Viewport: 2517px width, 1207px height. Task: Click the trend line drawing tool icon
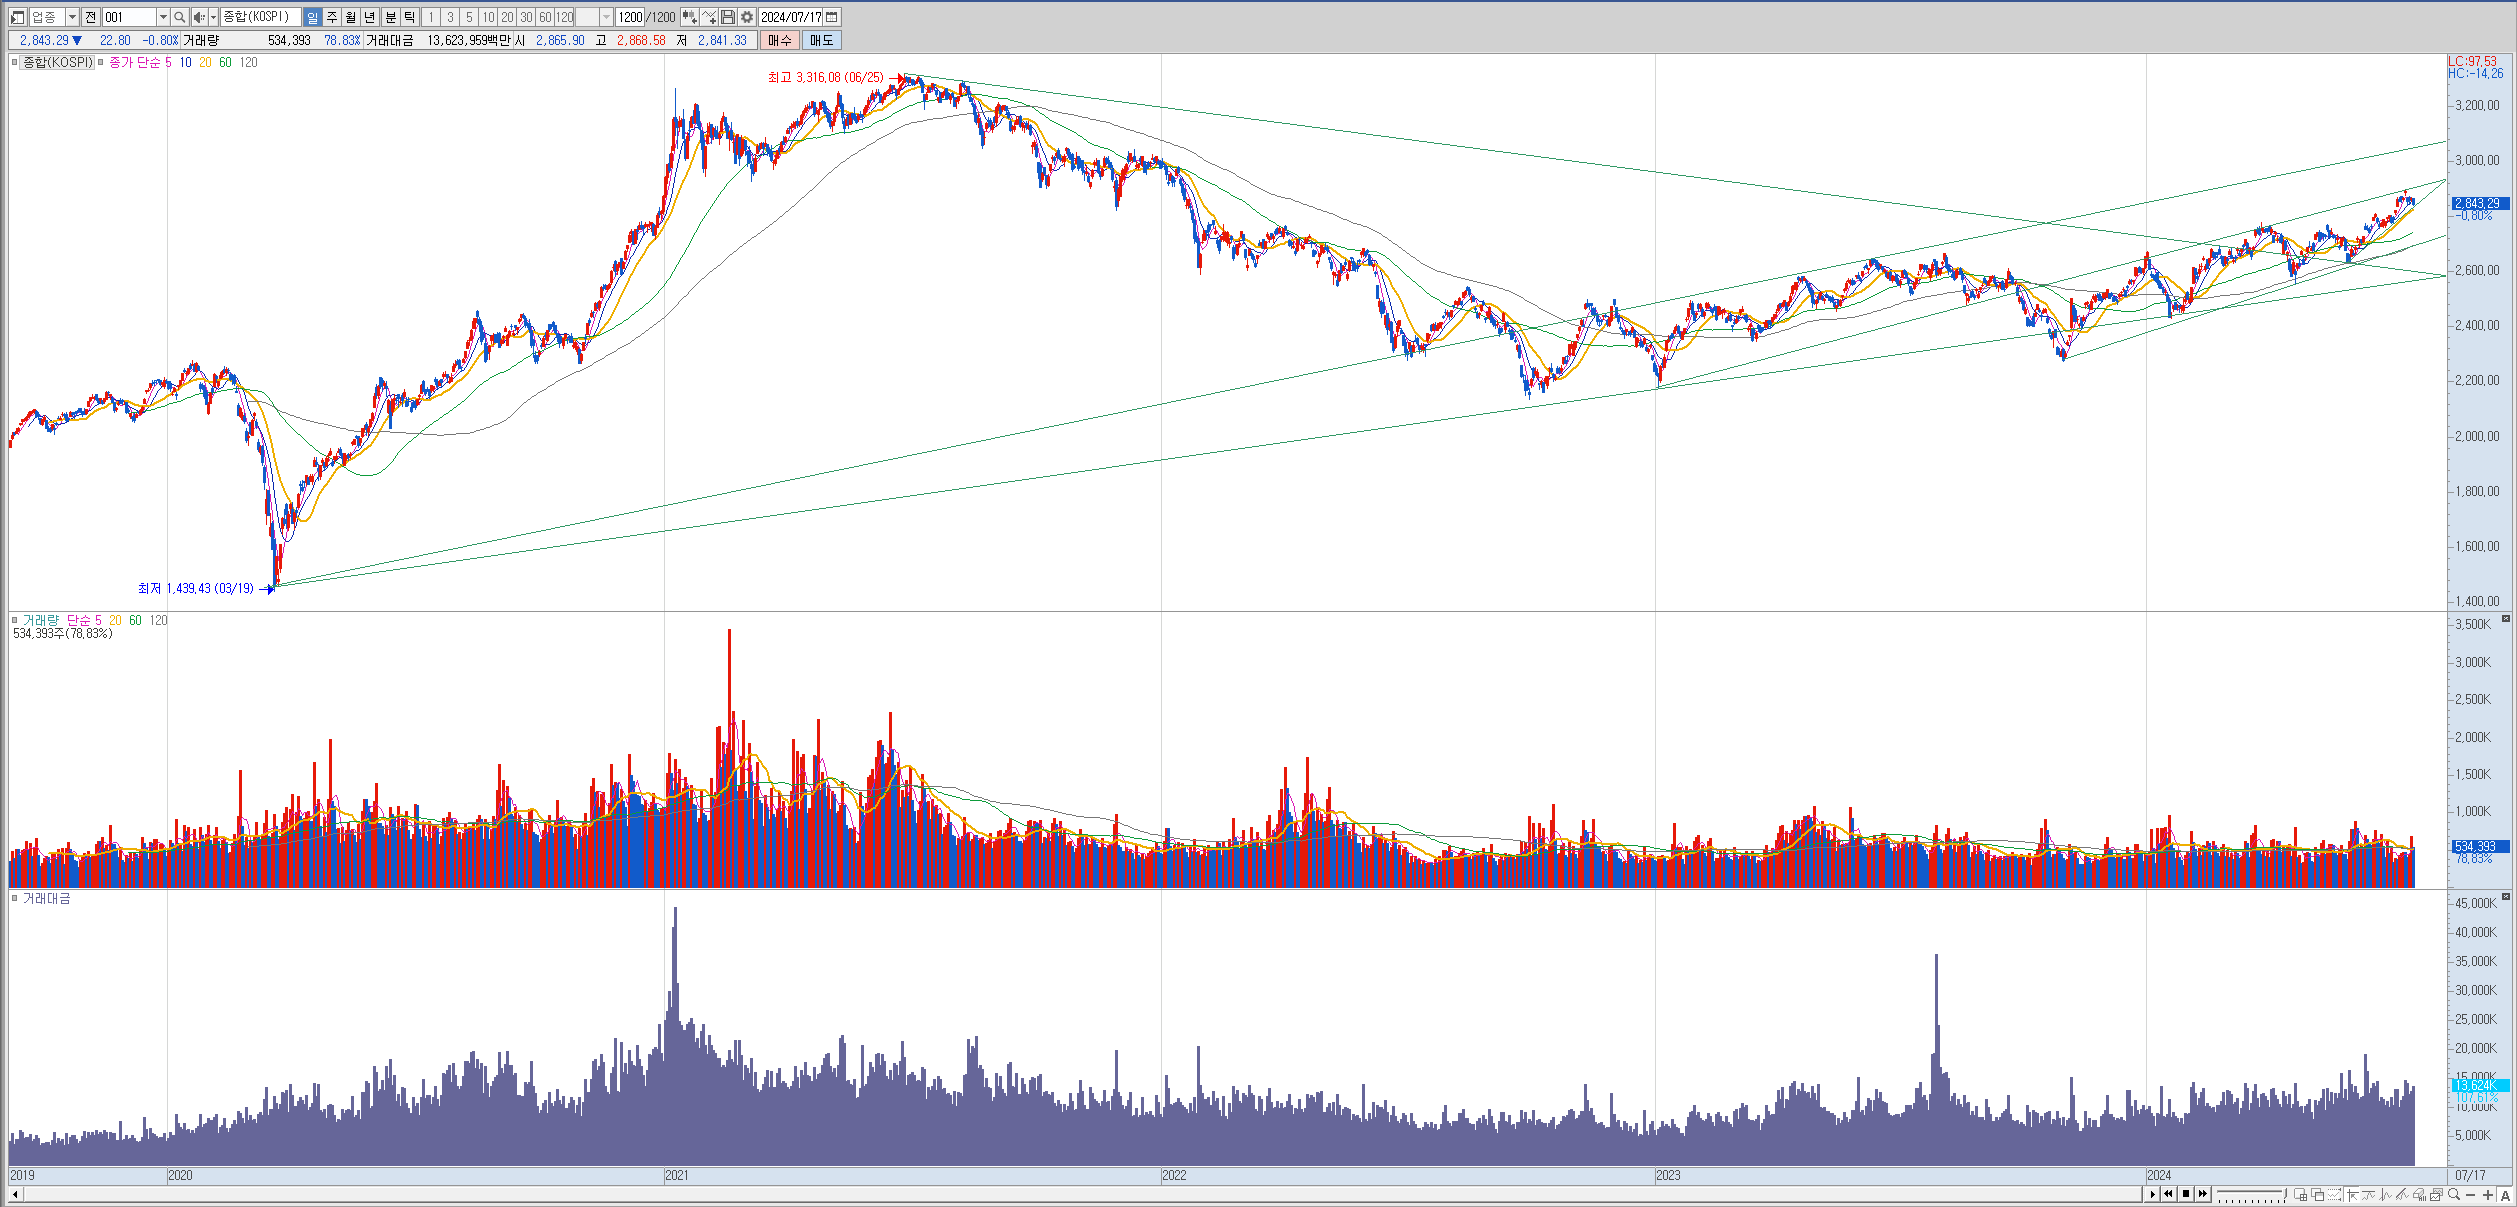2402,1194
